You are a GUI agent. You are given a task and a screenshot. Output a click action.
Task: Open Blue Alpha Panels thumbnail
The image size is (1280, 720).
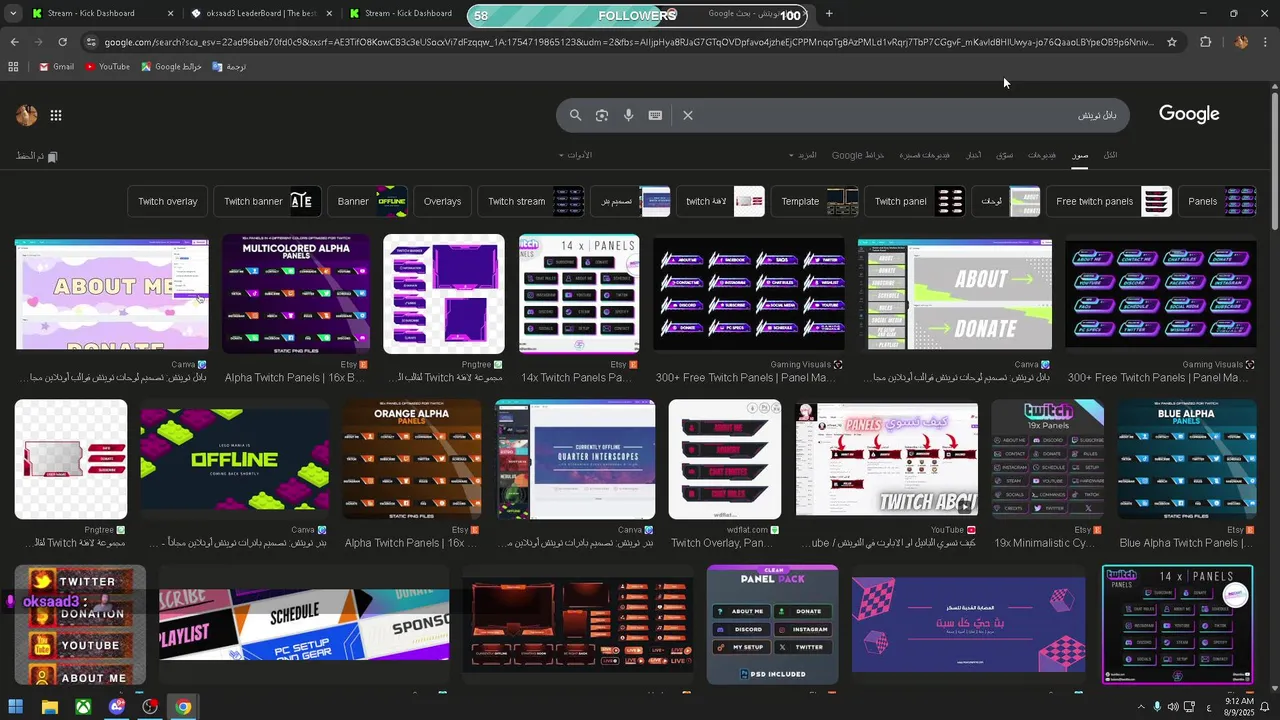[x=1186, y=459]
